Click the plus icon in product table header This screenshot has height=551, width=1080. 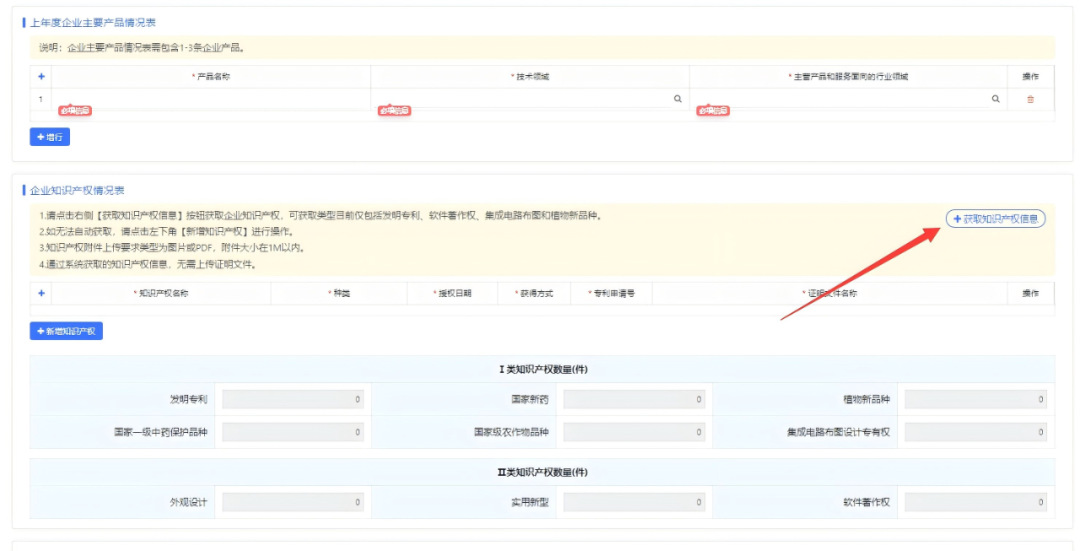41,76
